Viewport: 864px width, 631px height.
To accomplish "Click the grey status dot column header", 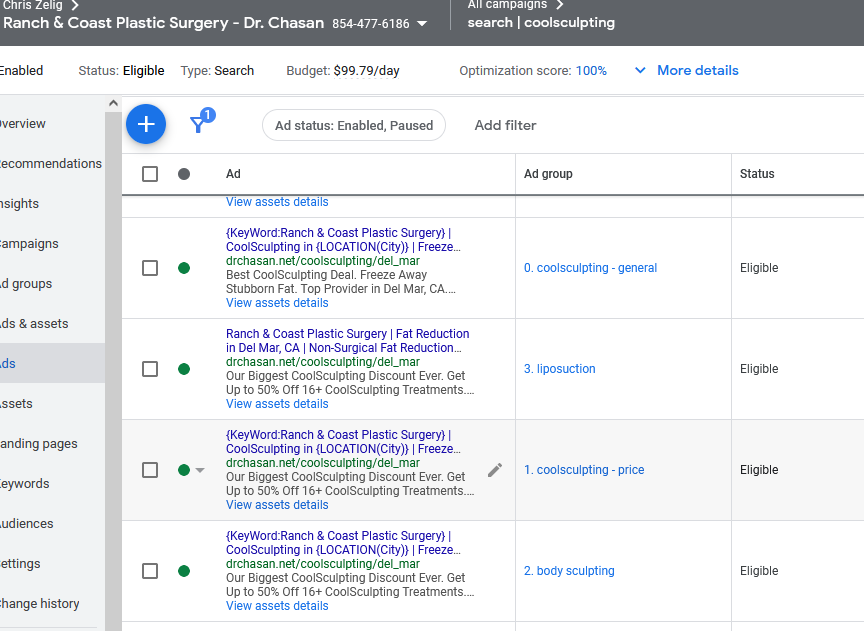I will click(x=184, y=174).
